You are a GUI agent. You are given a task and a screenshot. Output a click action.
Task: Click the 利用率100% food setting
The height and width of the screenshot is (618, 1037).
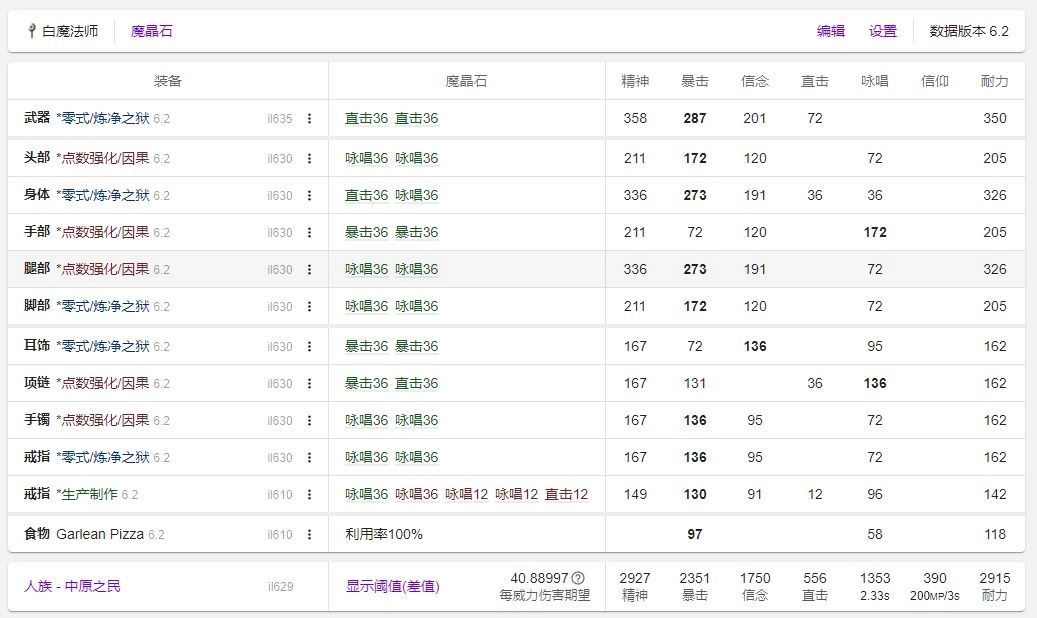click(x=384, y=535)
